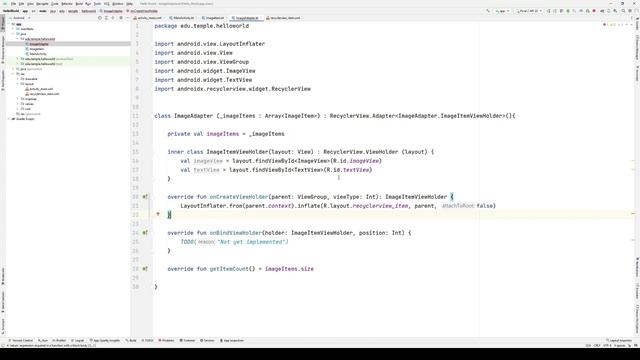Switch to activity_main.xml editor tab

(148, 18)
